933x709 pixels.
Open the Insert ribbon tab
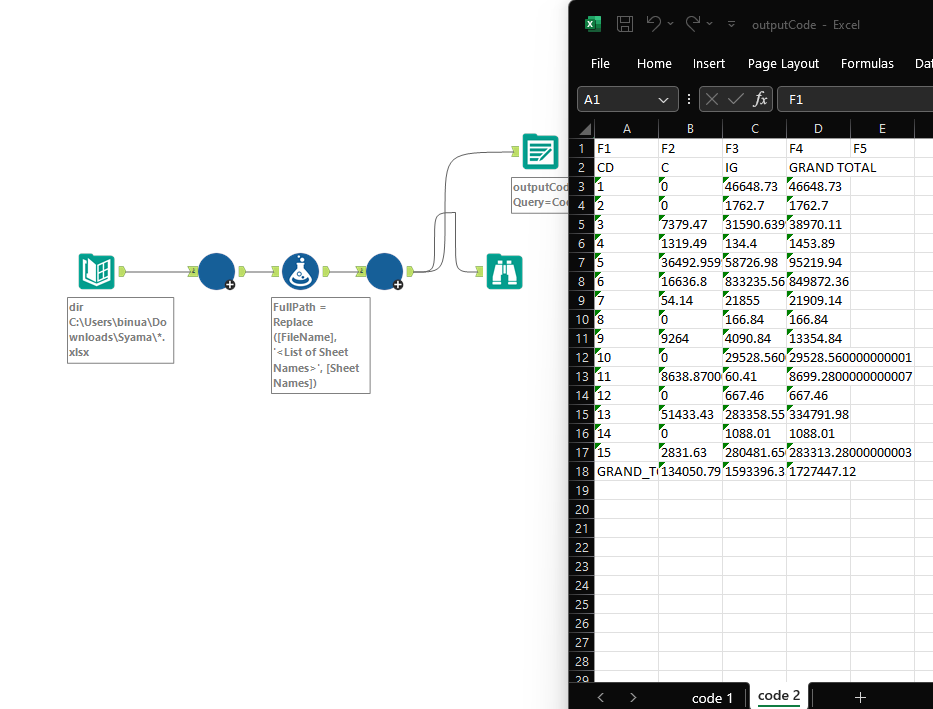click(709, 63)
